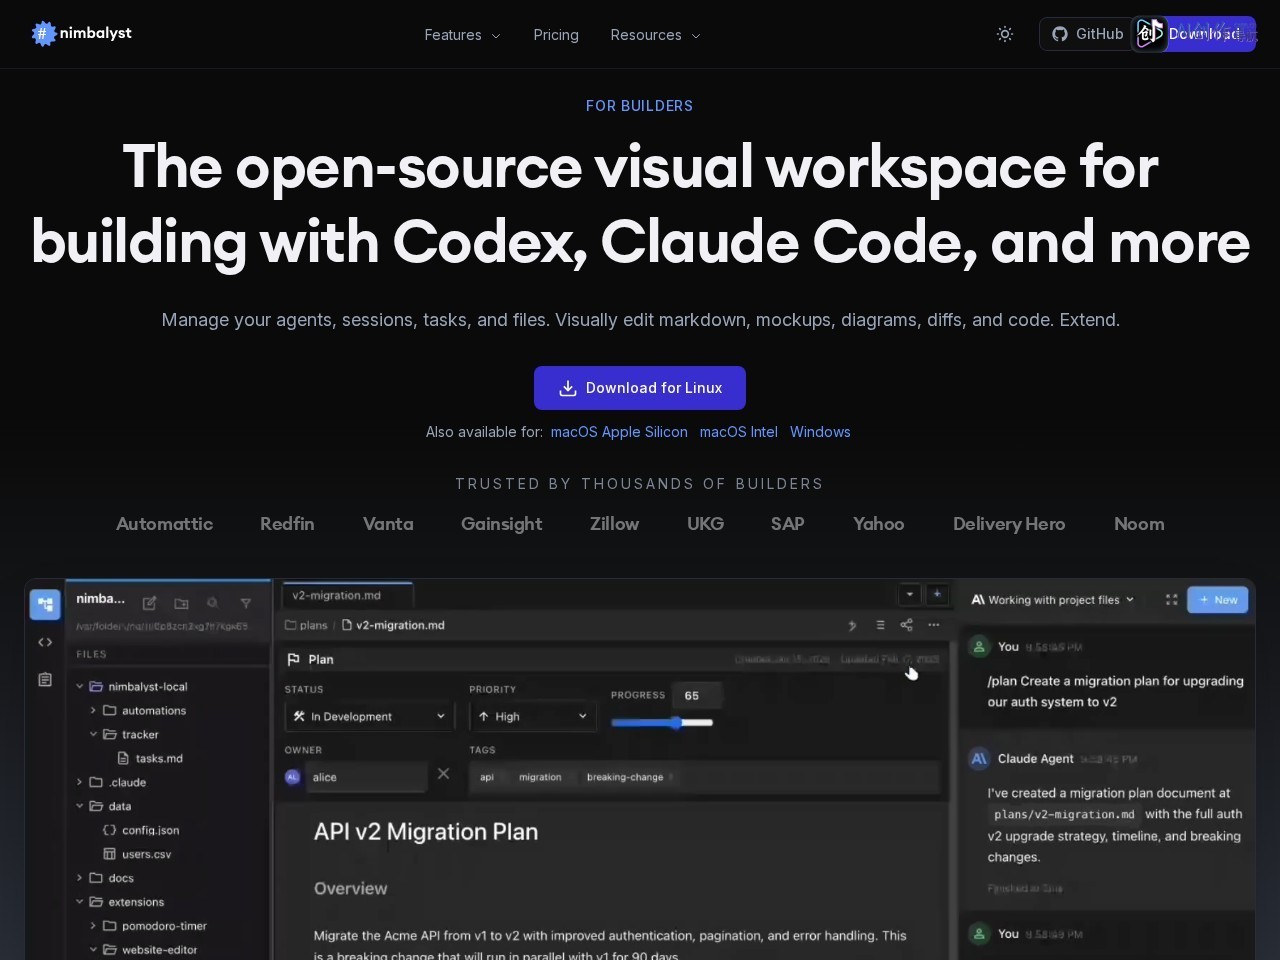
Task: Select the file tree view icon in app sidebar
Action: pos(45,604)
